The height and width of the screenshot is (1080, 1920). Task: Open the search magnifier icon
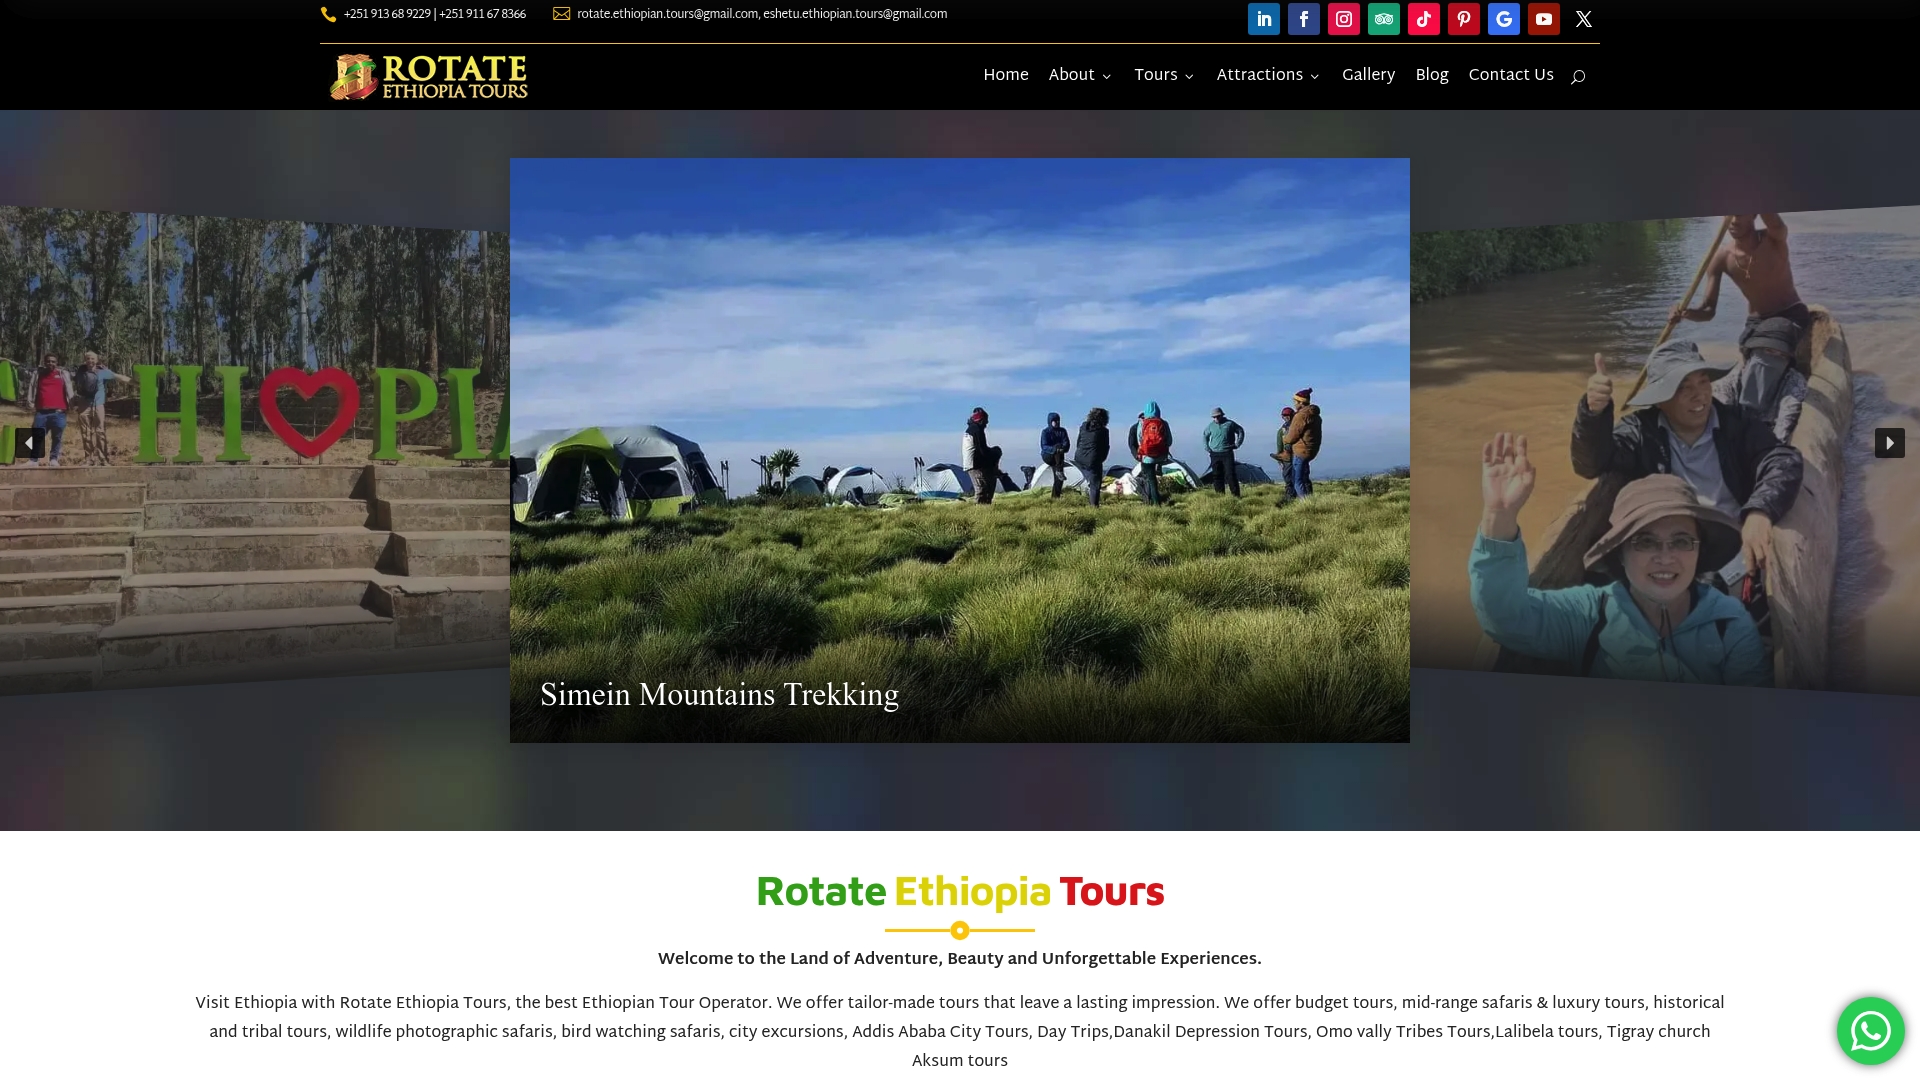(1577, 77)
